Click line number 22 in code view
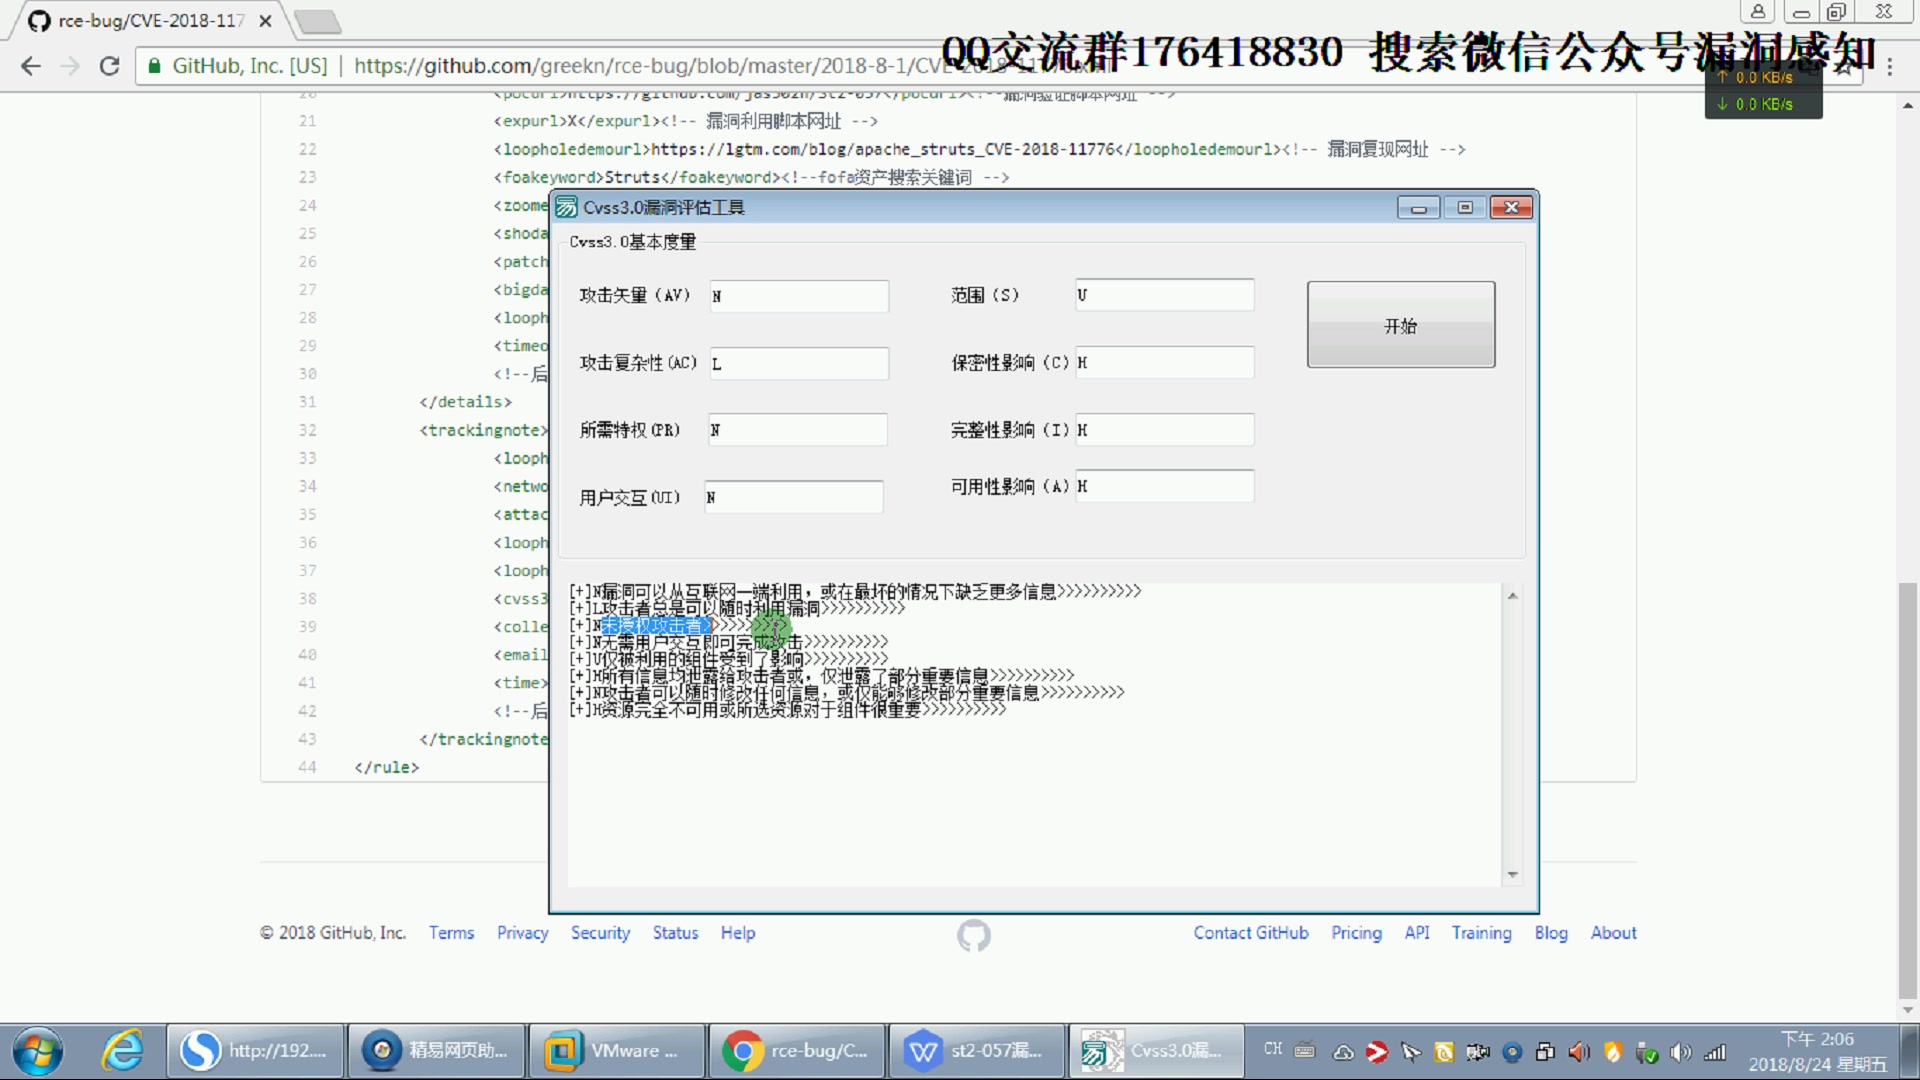This screenshot has width=1920, height=1080. [x=307, y=149]
